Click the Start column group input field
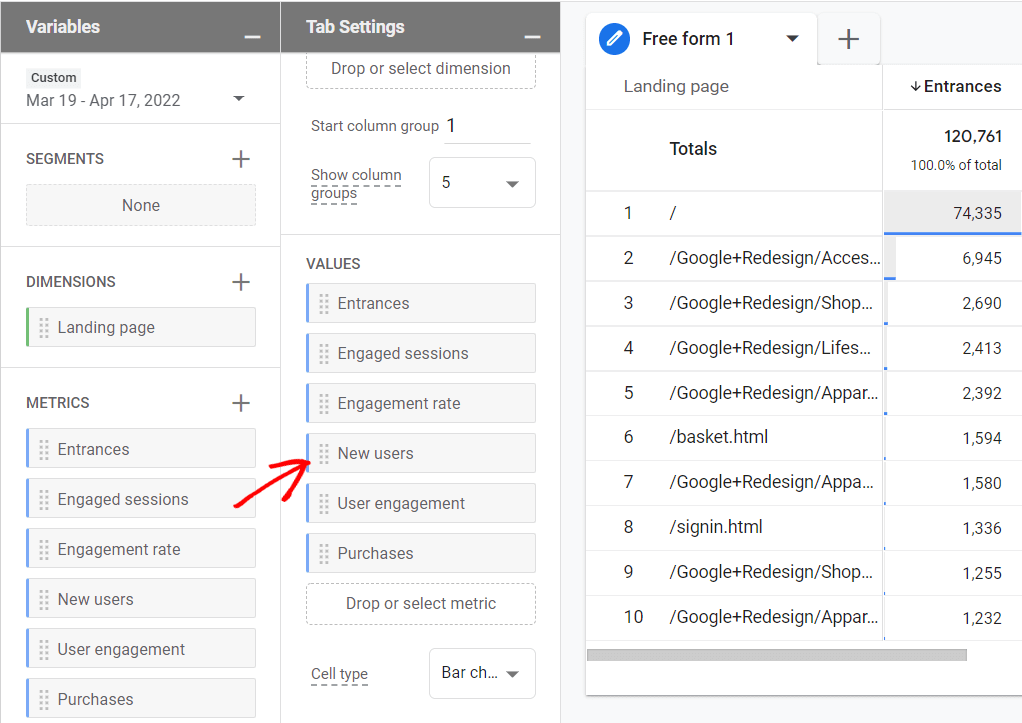 click(x=487, y=125)
